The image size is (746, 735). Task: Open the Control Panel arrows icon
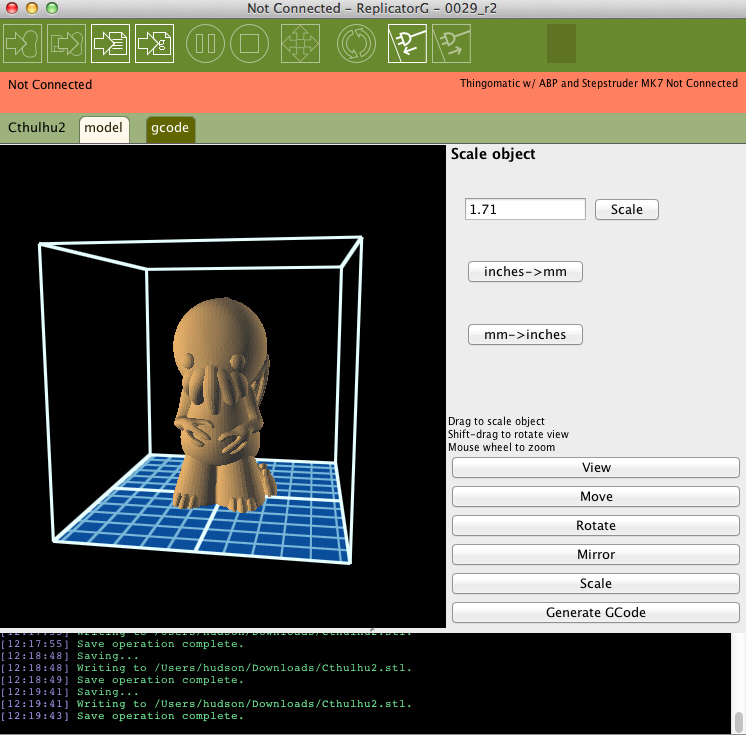300,43
